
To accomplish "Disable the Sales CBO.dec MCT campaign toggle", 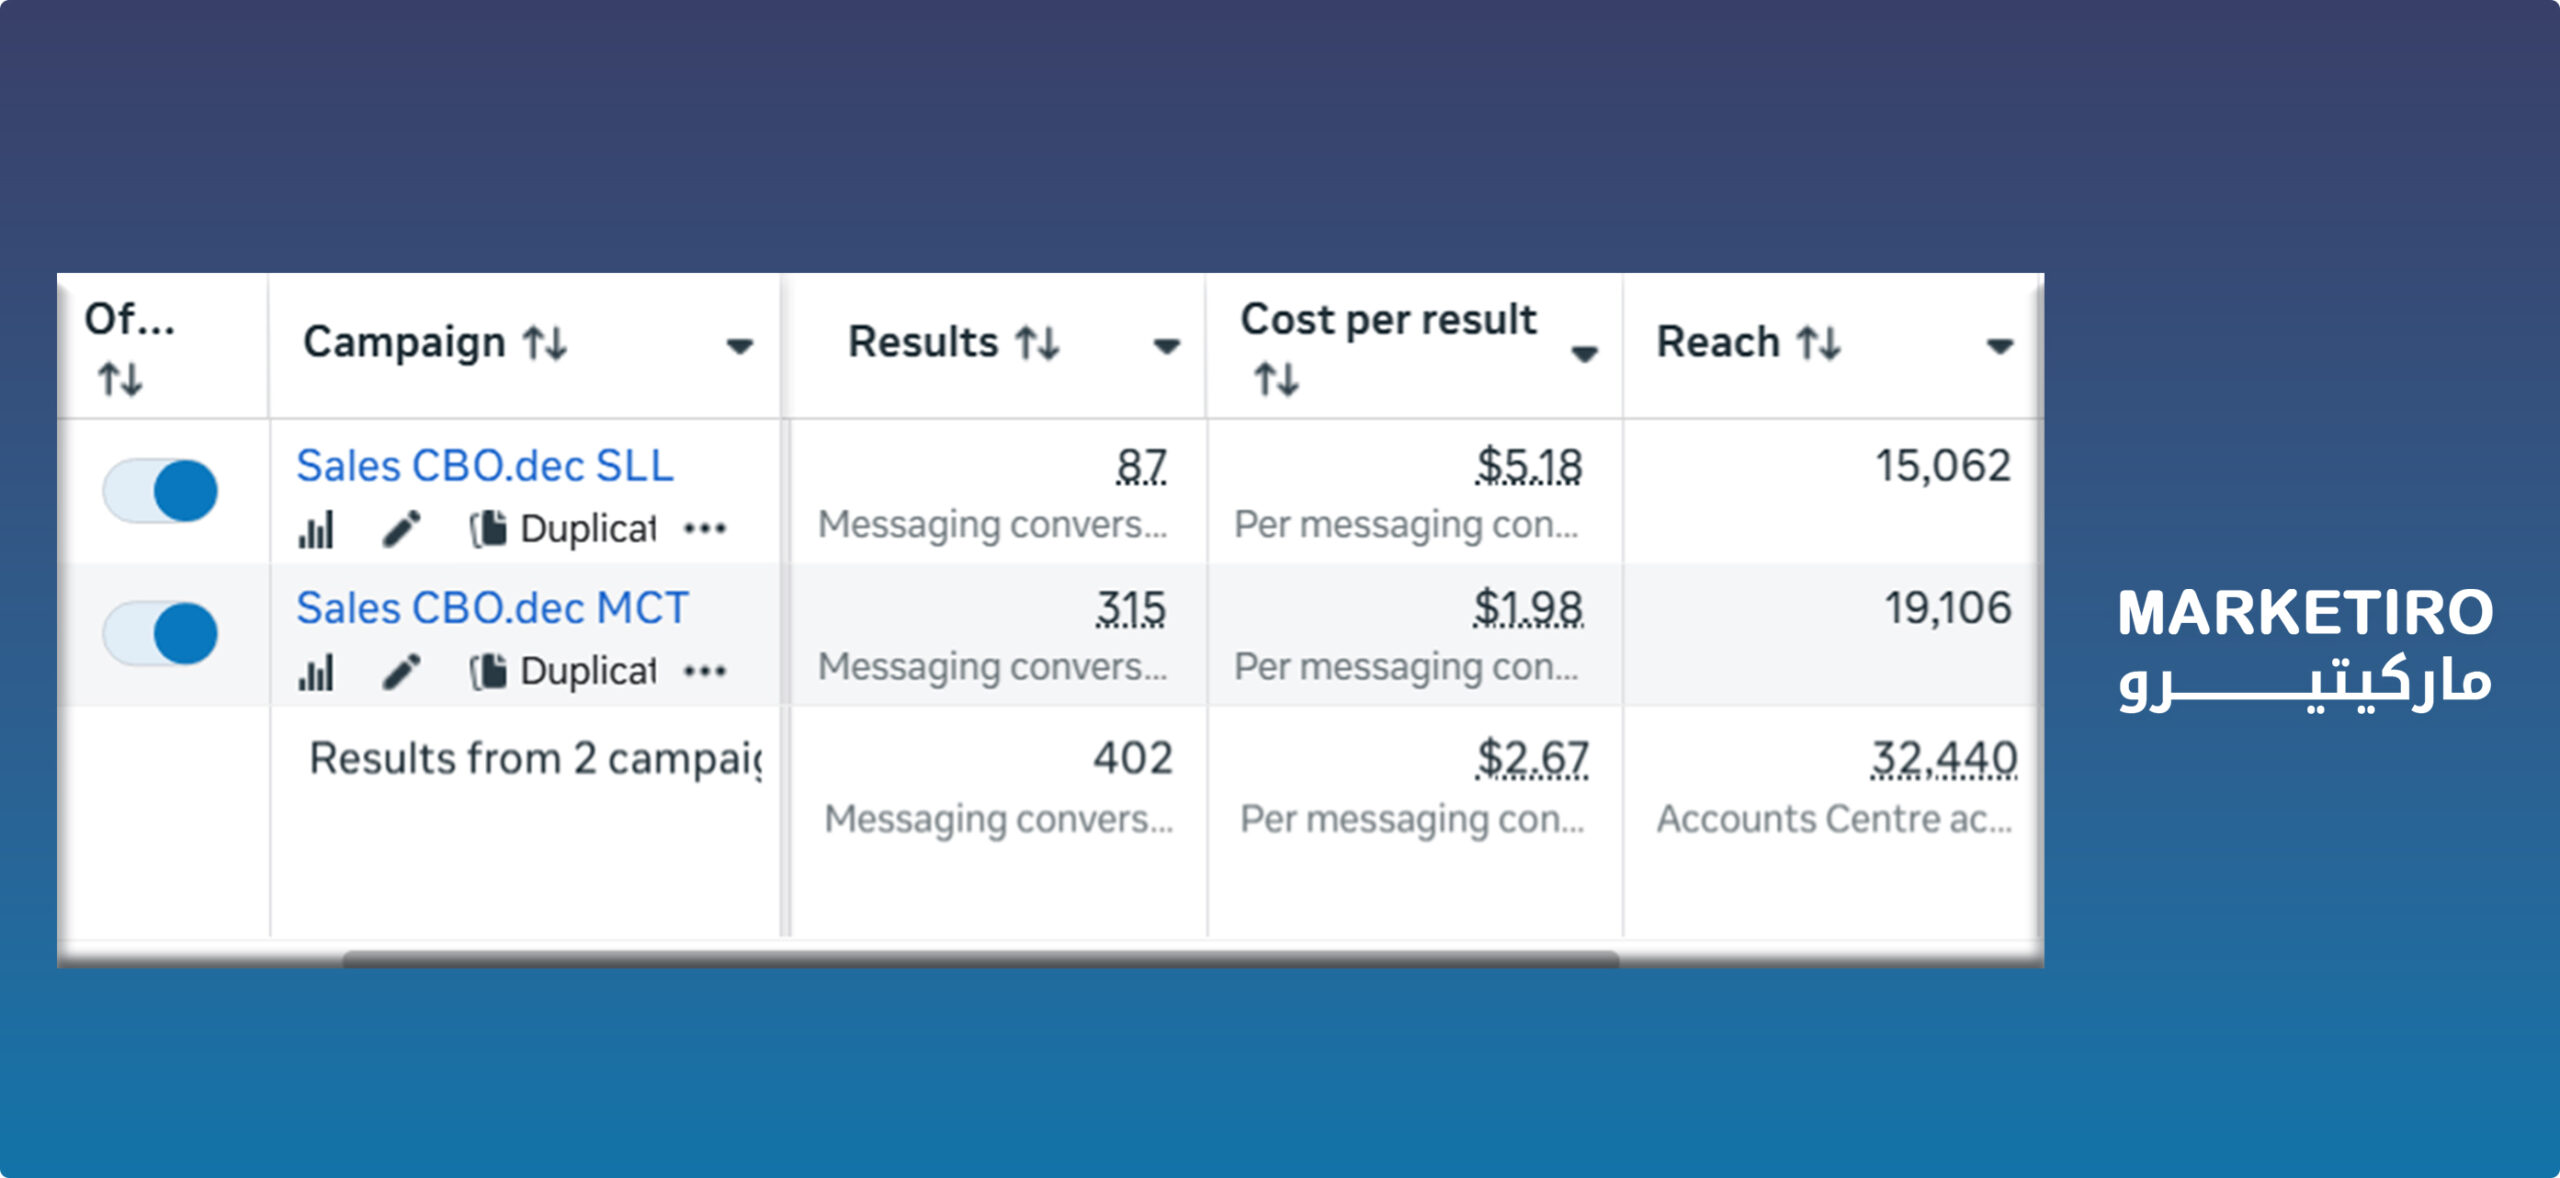I will pyautogui.click(x=161, y=633).
